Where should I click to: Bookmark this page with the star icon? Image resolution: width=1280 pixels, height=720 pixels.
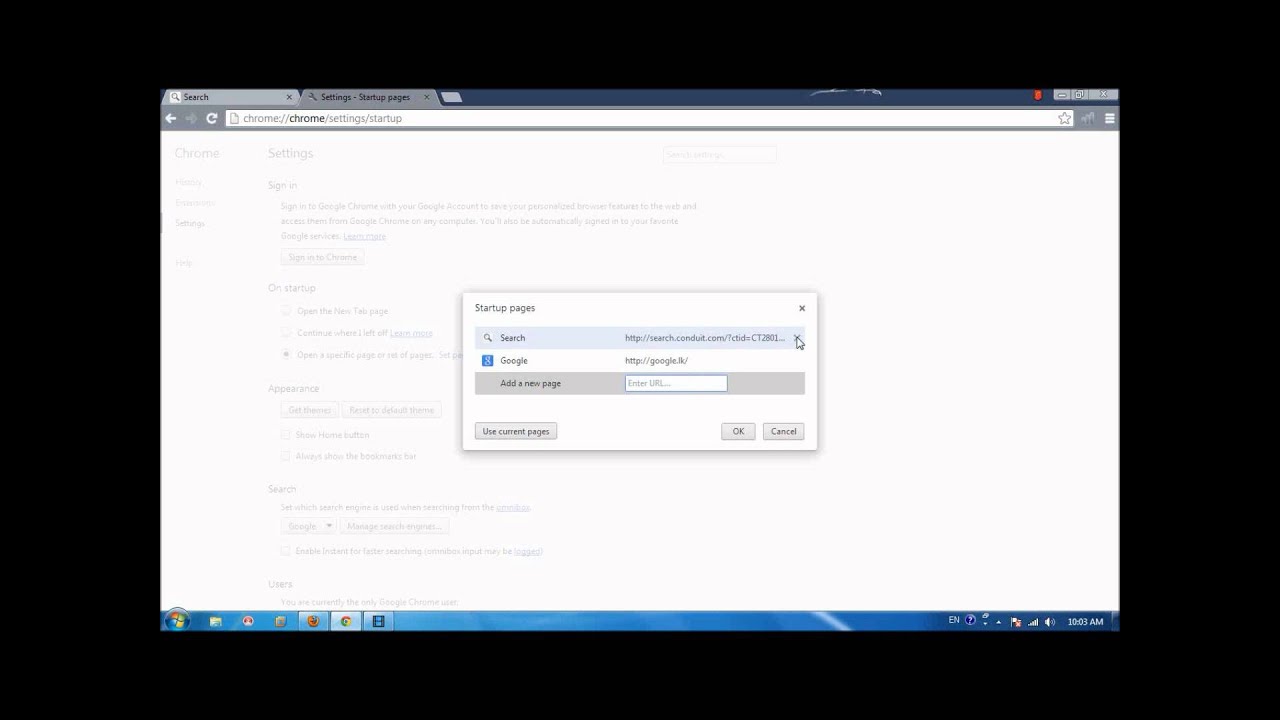[x=1065, y=118]
